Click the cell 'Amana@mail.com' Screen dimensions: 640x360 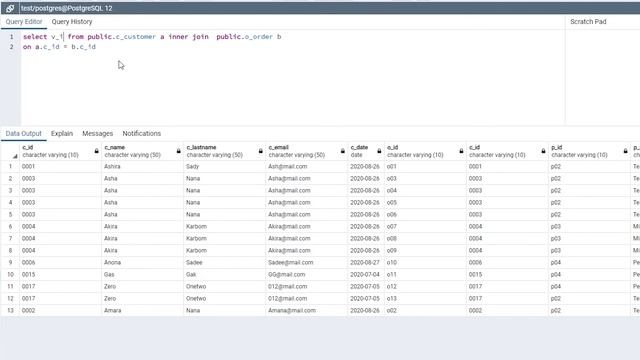tap(307, 311)
